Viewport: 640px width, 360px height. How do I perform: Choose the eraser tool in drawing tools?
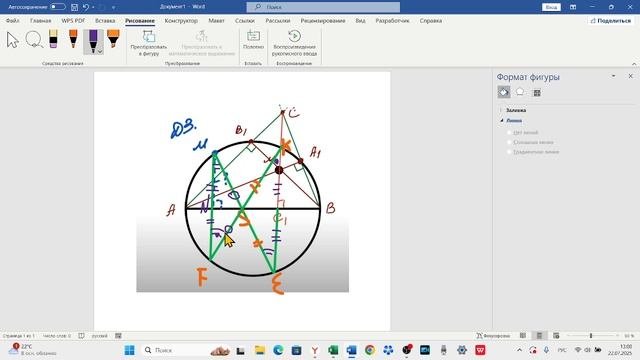click(x=53, y=39)
